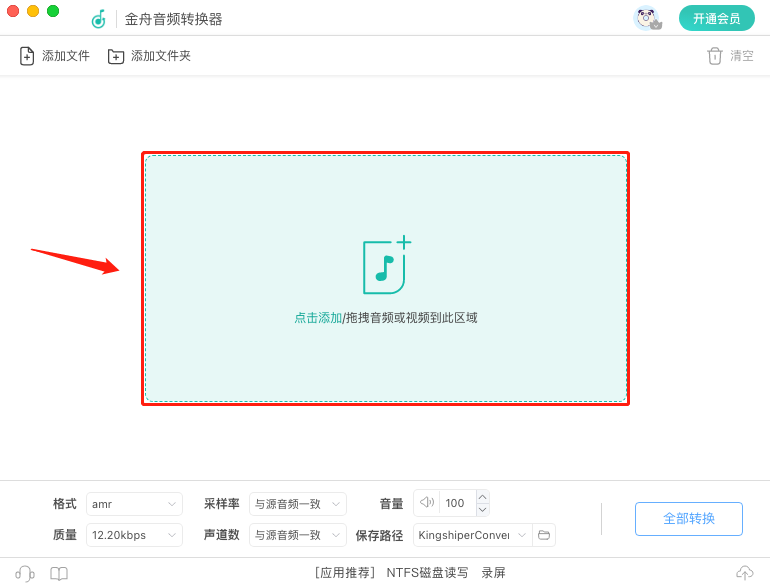The height and width of the screenshot is (585, 770).
Task: Click the 金舟音频转换器 title text
Action: [173, 19]
